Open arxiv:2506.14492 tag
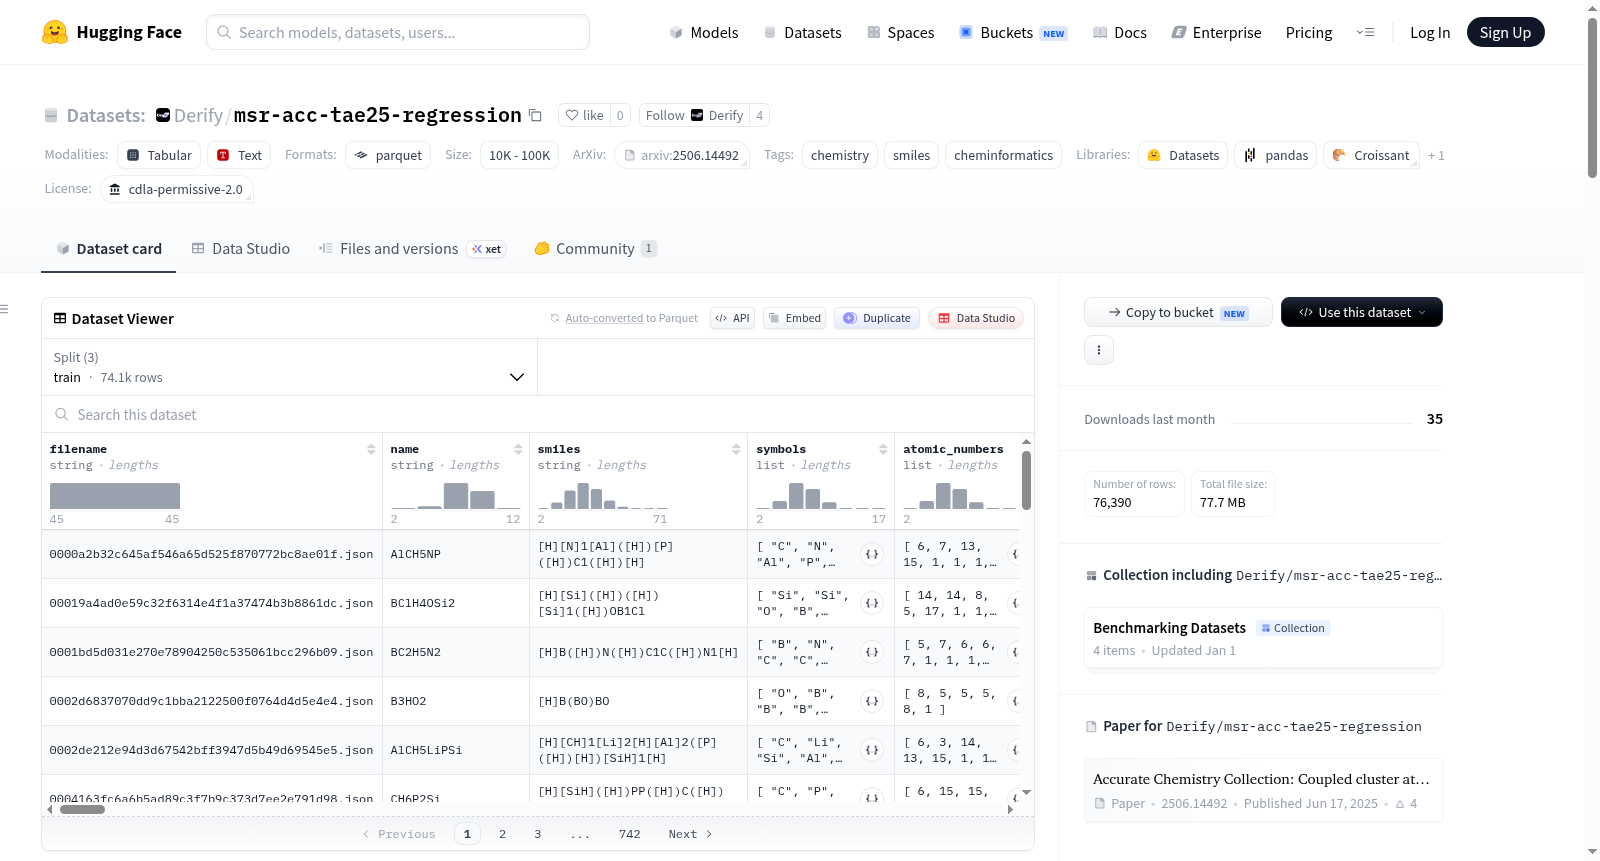This screenshot has width=1600, height=861. (x=681, y=155)
